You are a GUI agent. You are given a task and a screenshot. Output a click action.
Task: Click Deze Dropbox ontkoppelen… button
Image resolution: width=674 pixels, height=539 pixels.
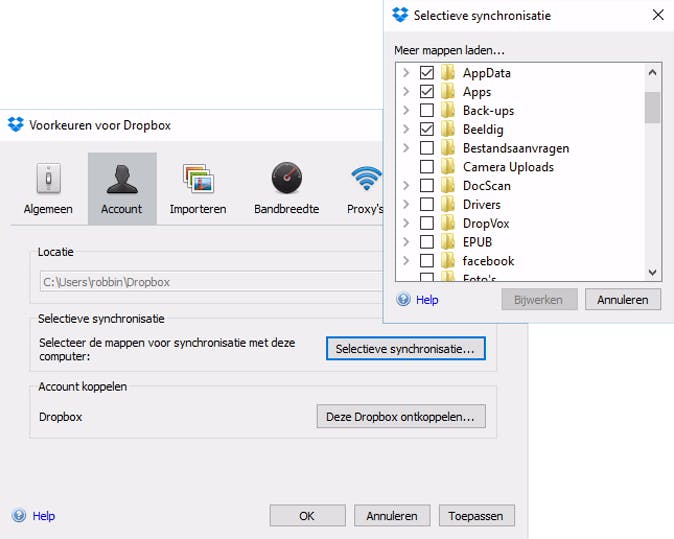(x=401, y=416)
